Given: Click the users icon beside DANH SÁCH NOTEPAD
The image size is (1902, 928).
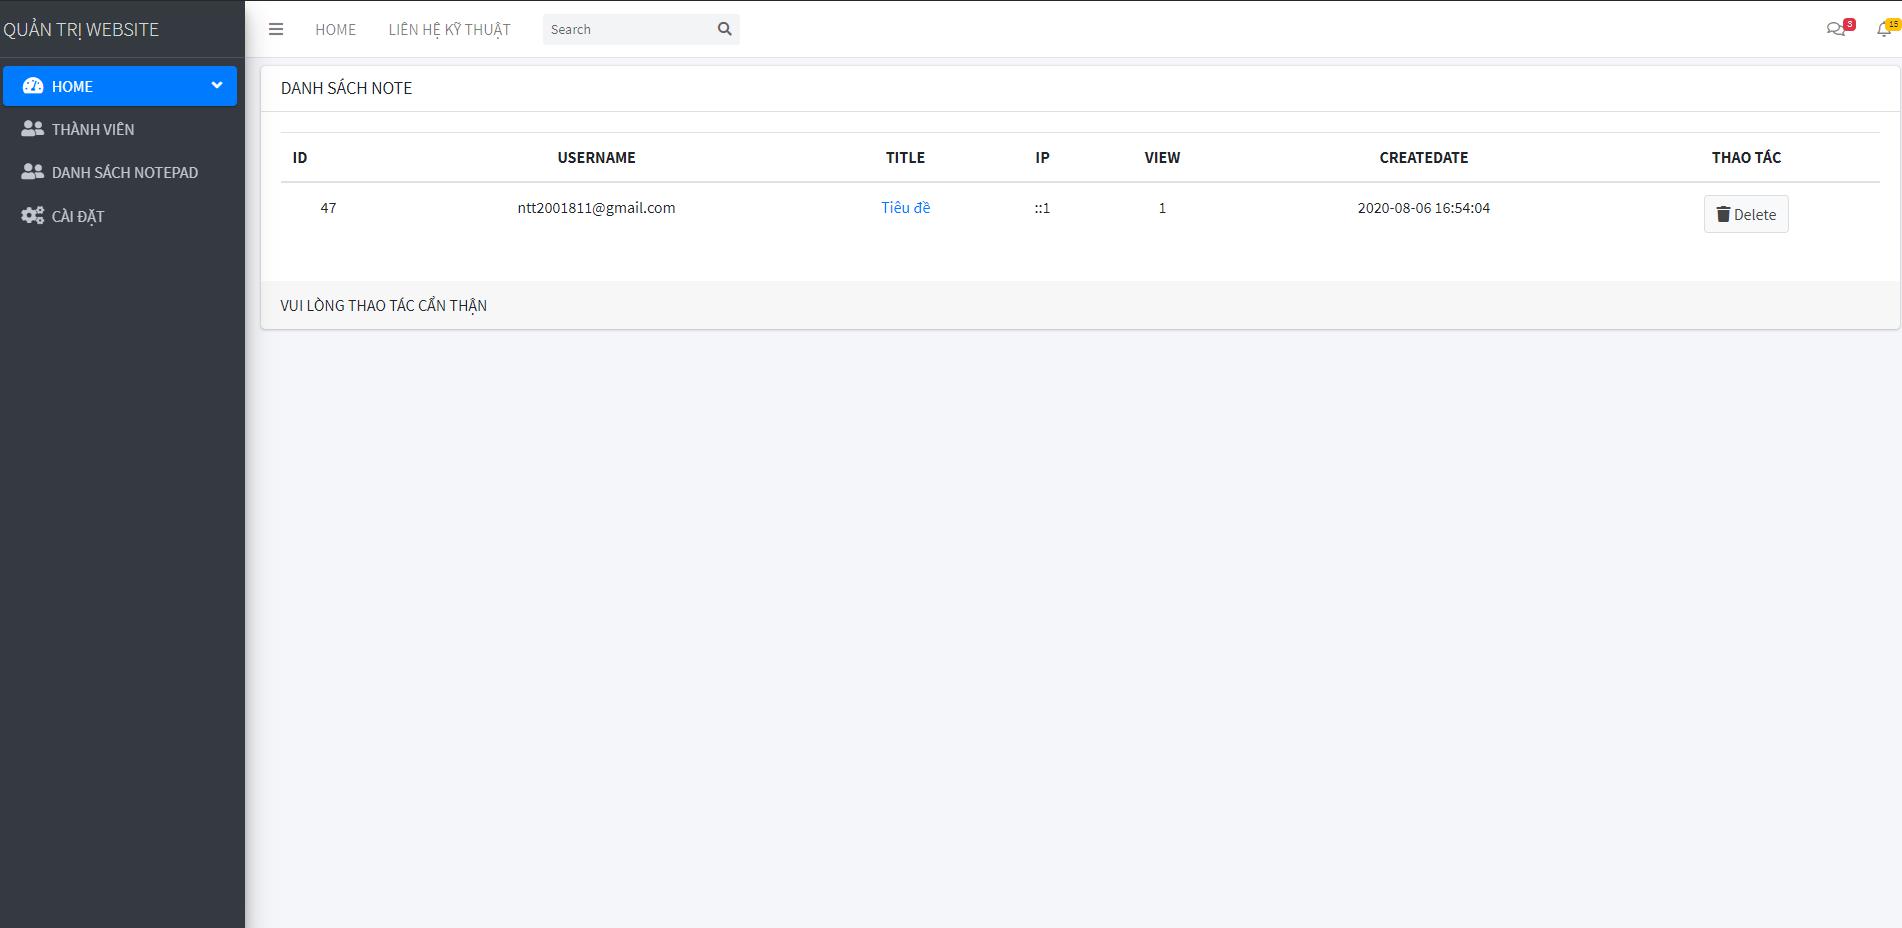Looking at the screenshot, I should point(31,171).
